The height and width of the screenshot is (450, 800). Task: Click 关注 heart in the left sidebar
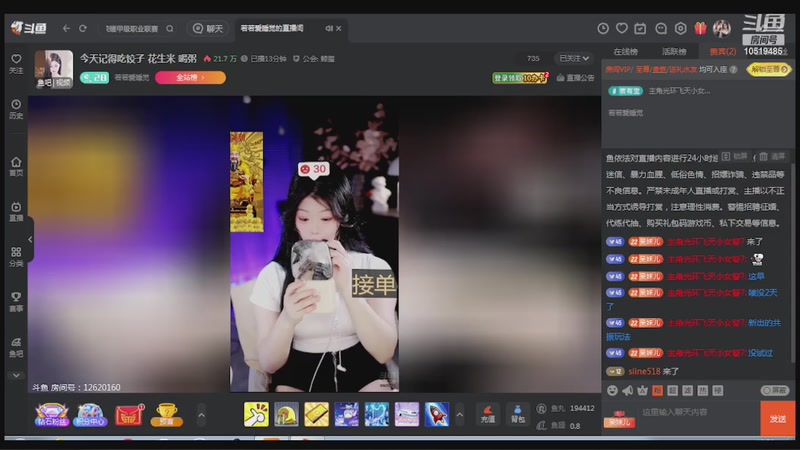tap(16, 64)
